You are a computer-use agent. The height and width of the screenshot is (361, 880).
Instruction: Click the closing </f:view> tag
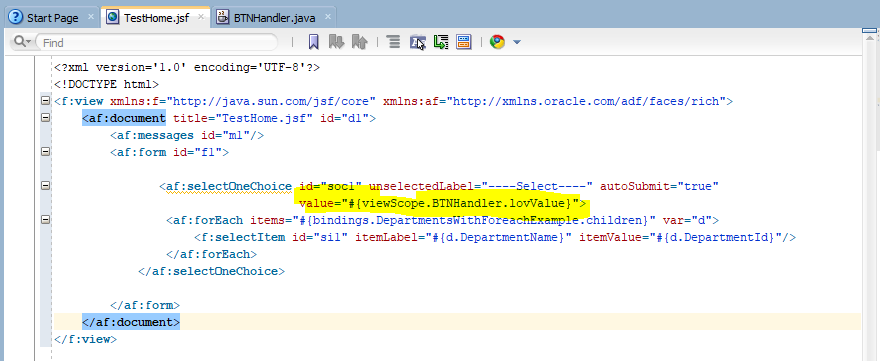point(85,339)
